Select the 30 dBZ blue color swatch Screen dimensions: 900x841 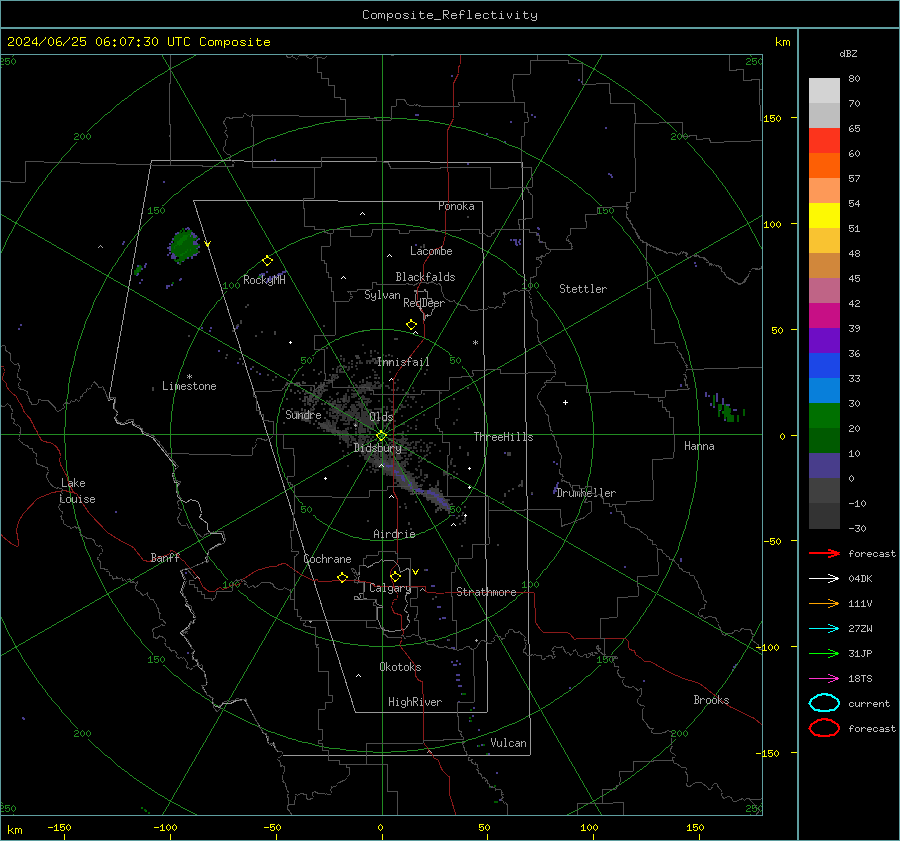(824, 390)
